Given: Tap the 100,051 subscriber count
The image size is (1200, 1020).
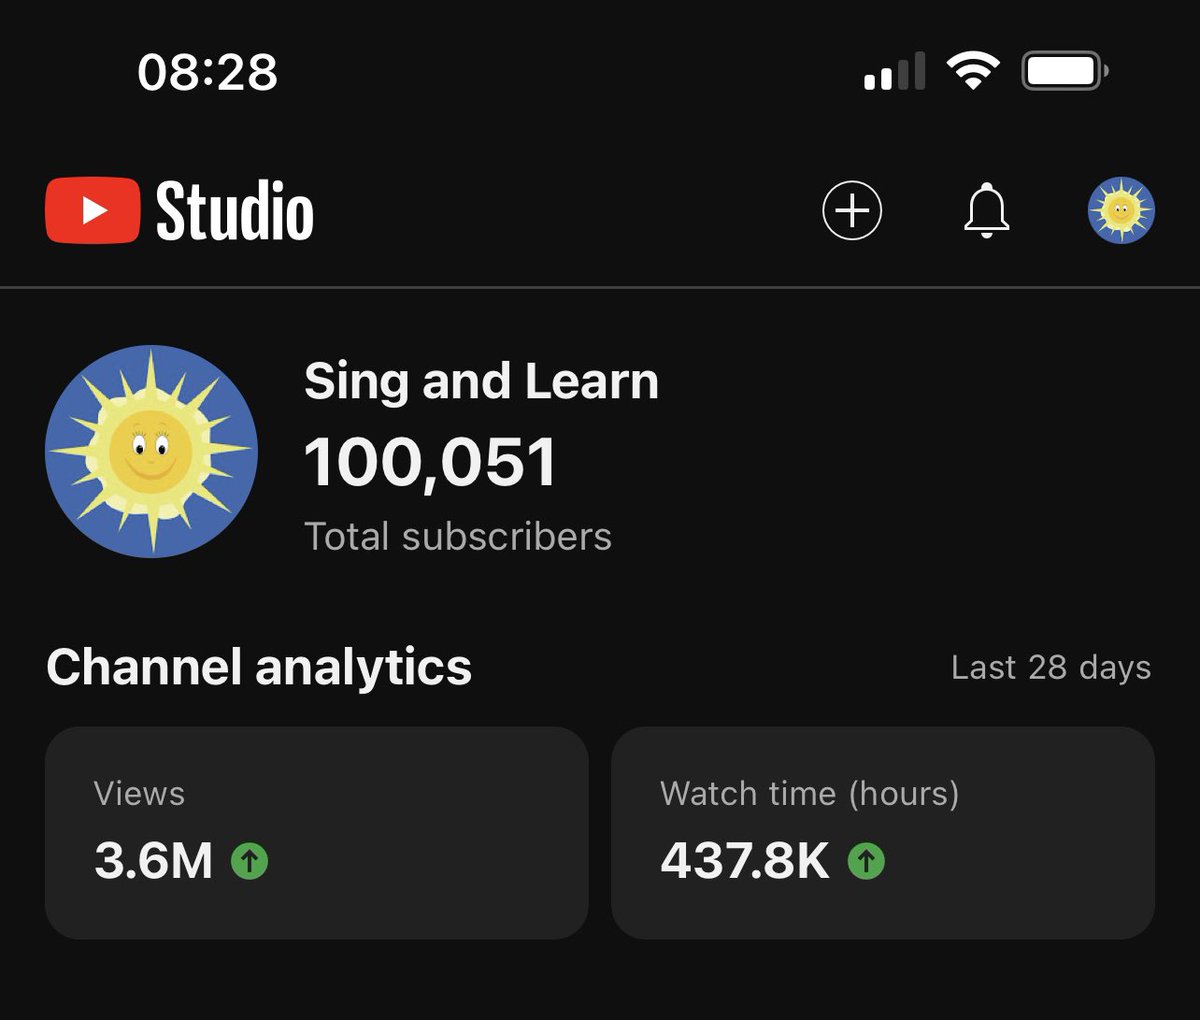Looking at the screenshot, I should point(430,462).
